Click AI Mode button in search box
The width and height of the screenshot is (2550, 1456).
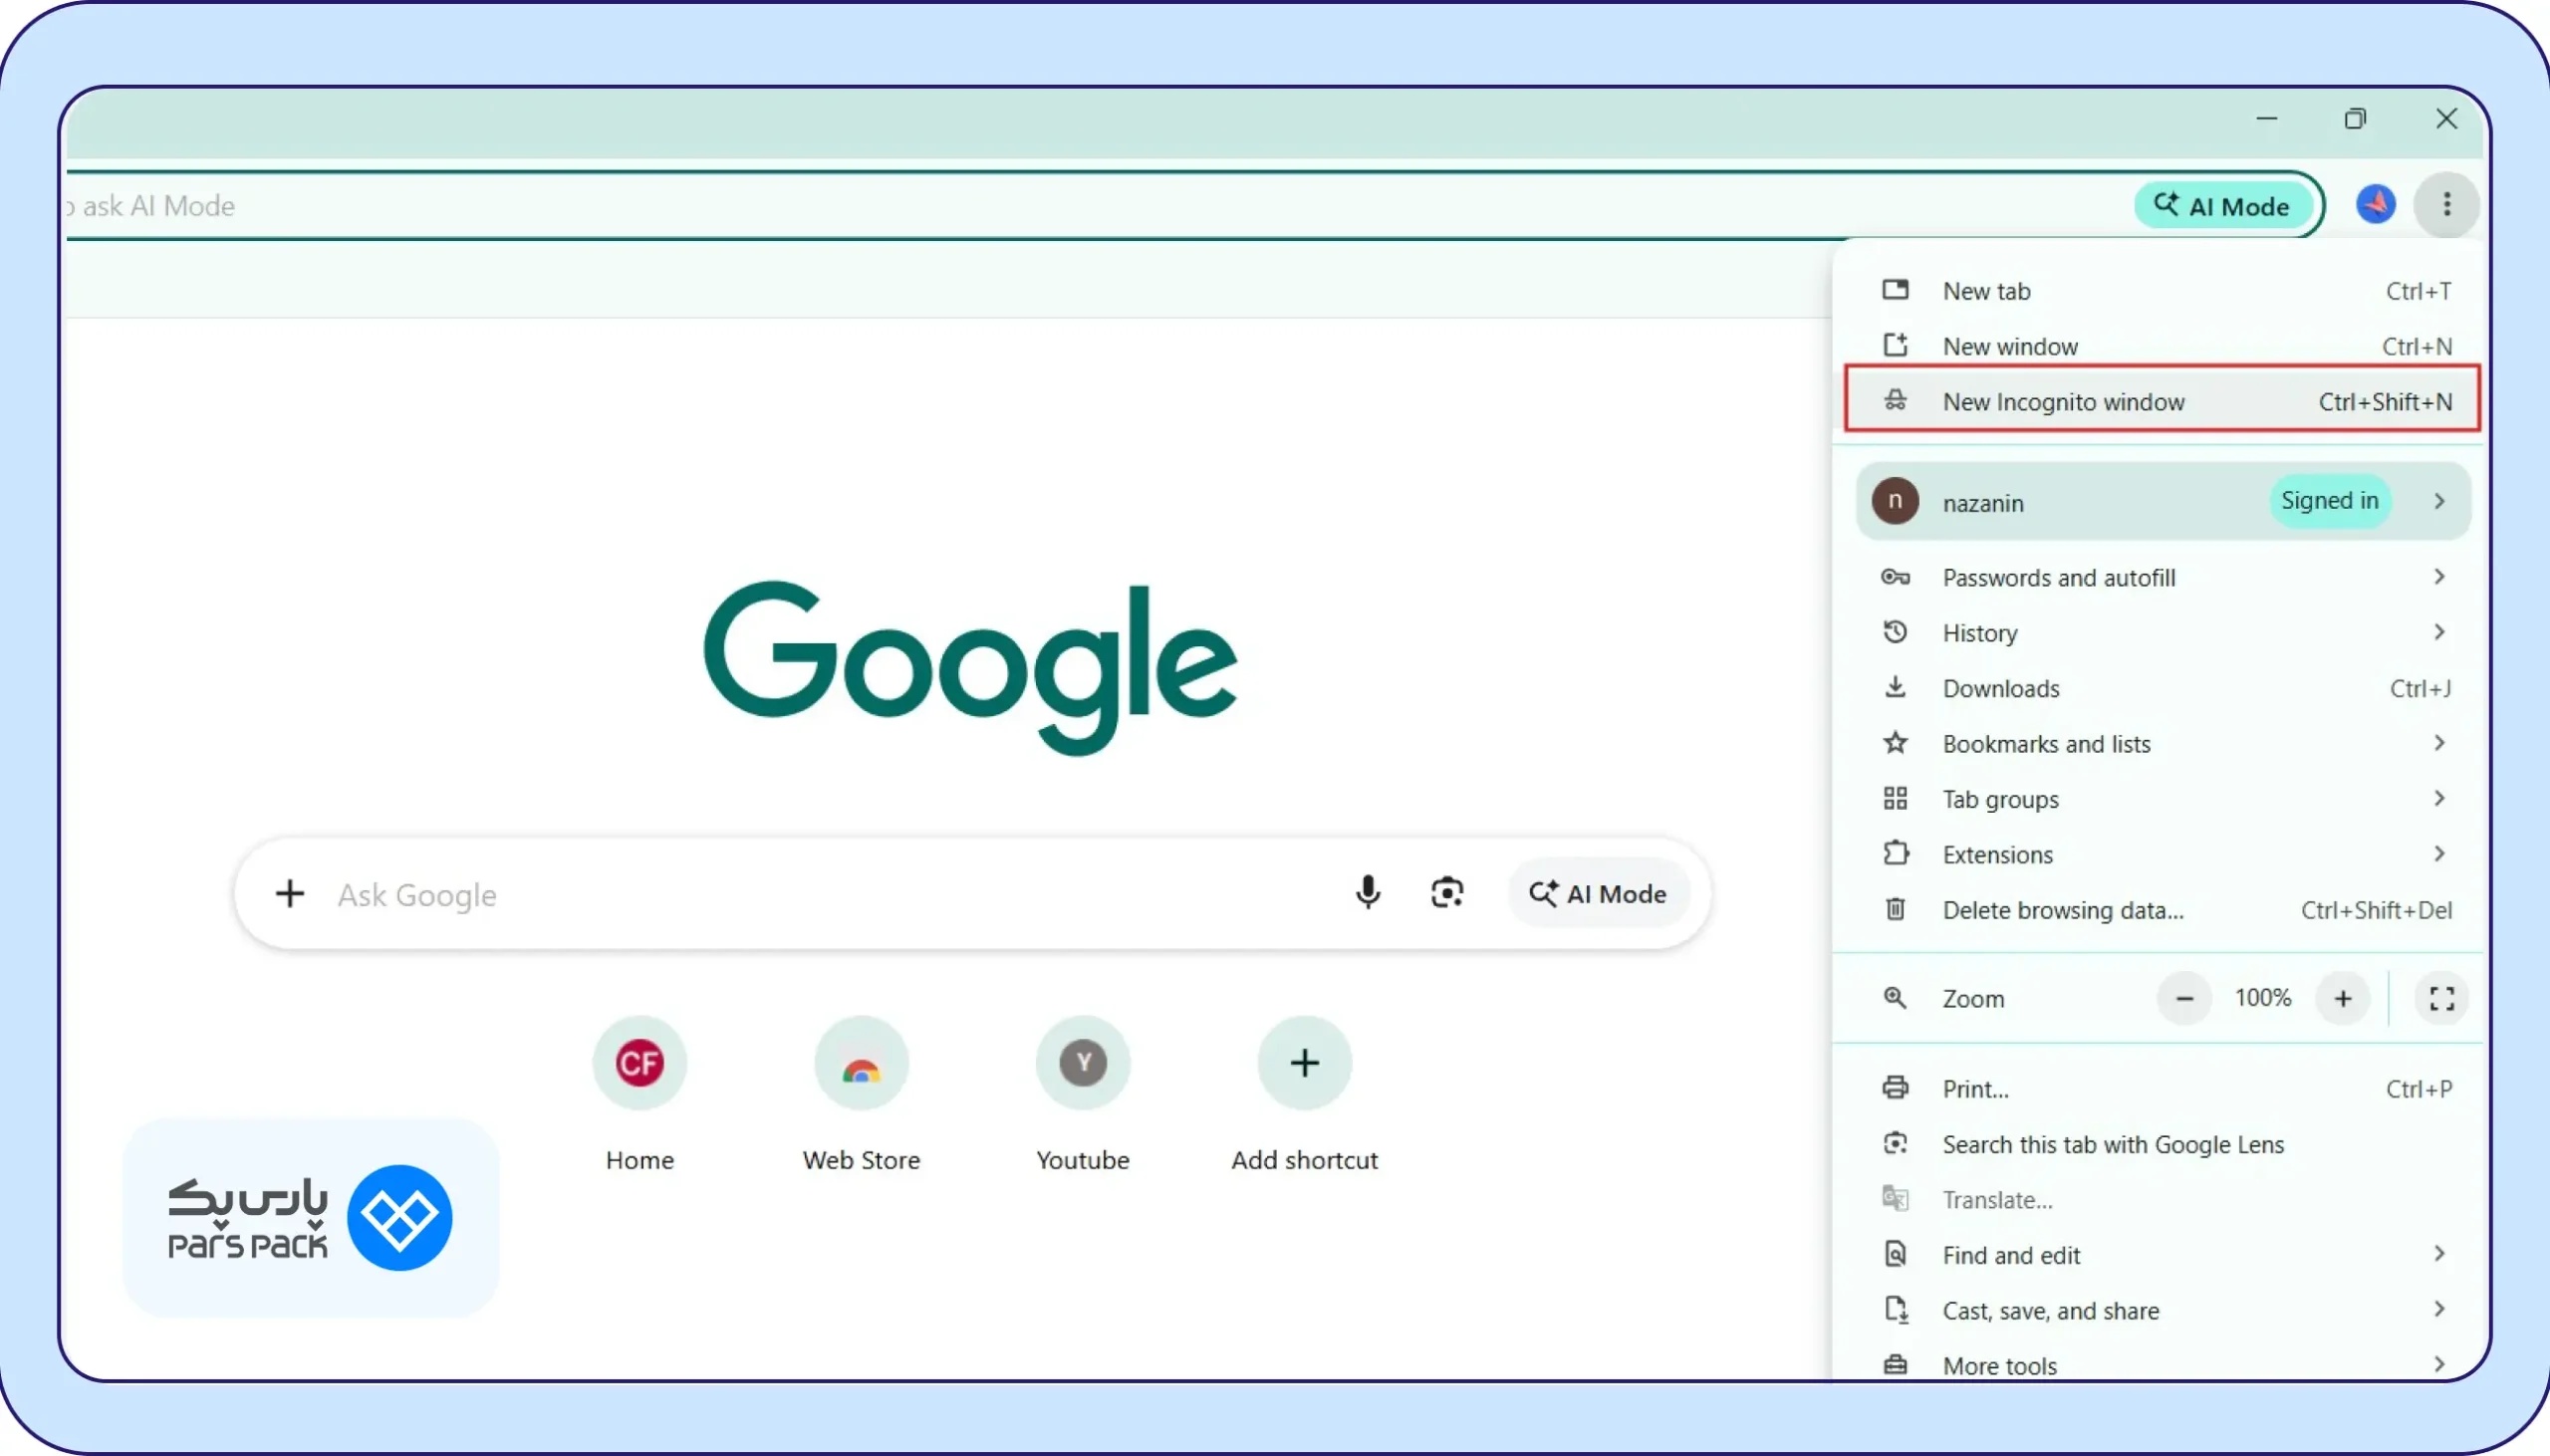point(1598,893)
